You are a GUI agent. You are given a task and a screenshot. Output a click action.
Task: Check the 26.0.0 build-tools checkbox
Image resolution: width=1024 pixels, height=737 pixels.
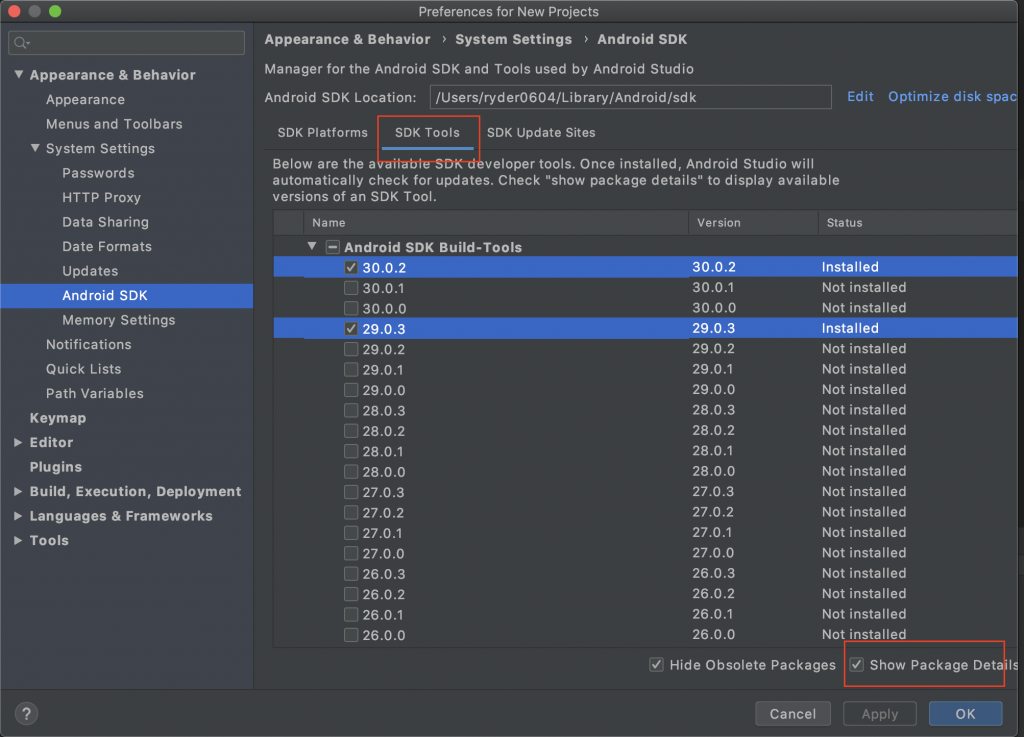point(351,635)
